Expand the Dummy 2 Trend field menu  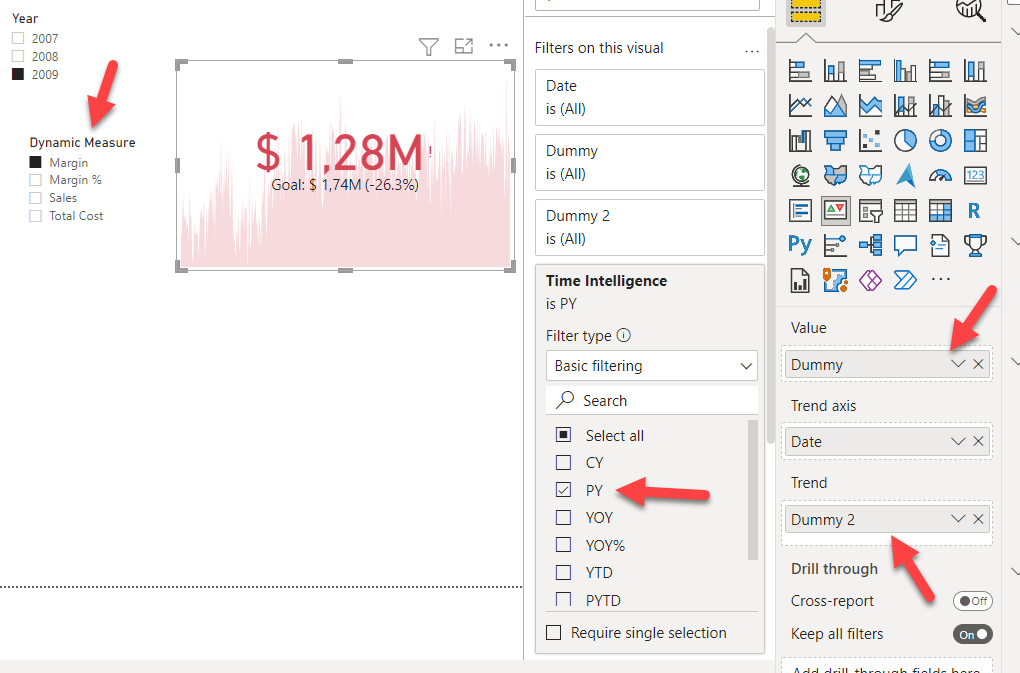coord(958,519)
